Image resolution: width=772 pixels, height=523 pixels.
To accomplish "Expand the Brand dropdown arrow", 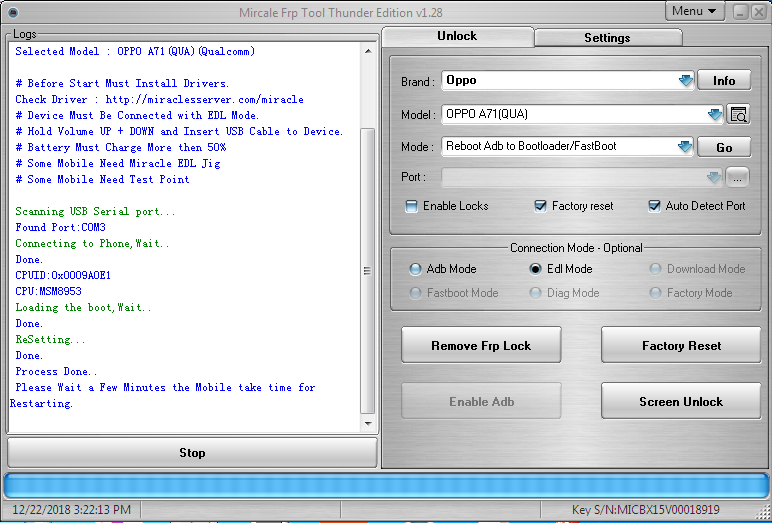I will coord(685,81).
